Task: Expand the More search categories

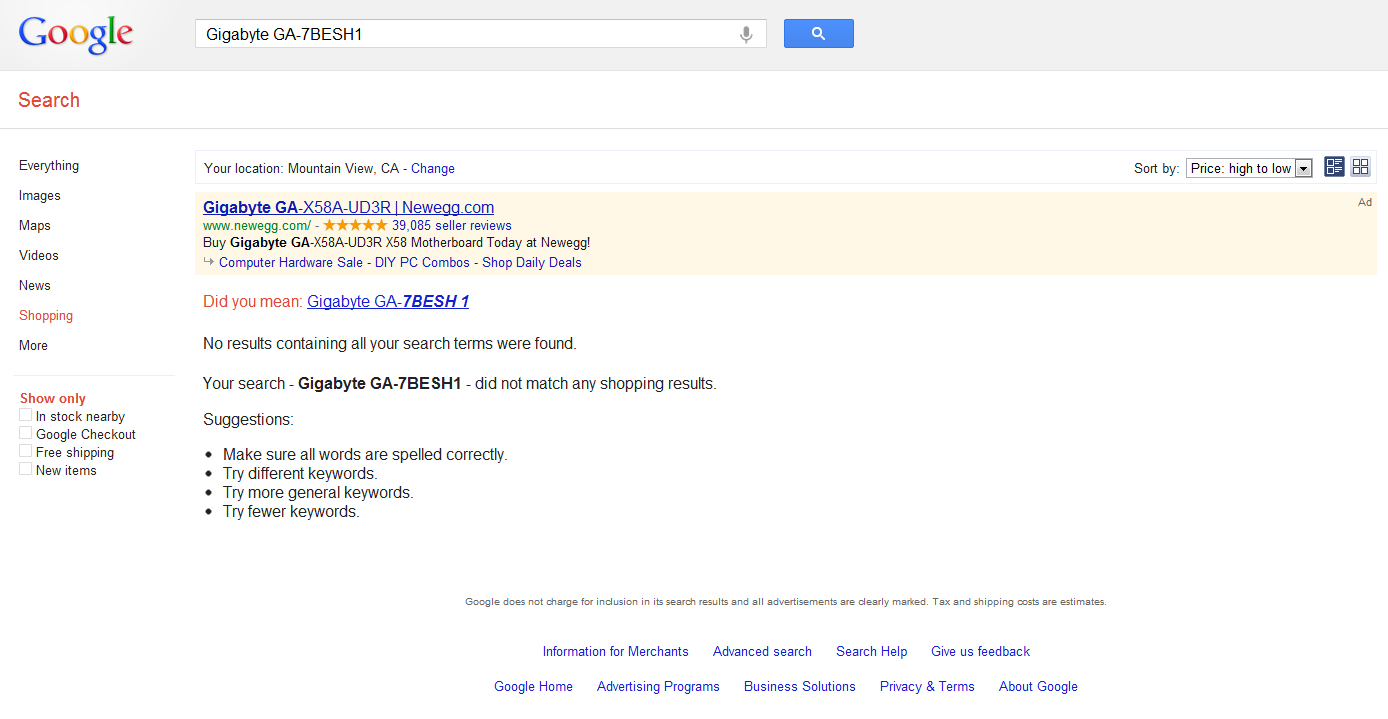Action: click(x=33, y=345)
